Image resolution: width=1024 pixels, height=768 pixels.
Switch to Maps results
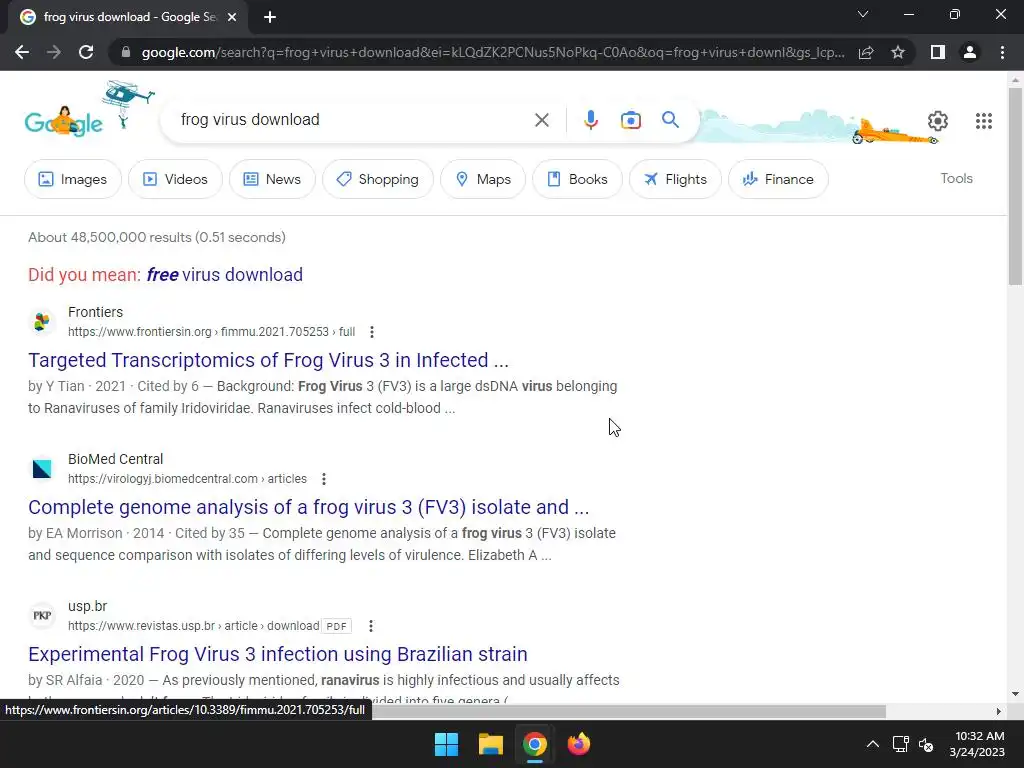(483, 179)
